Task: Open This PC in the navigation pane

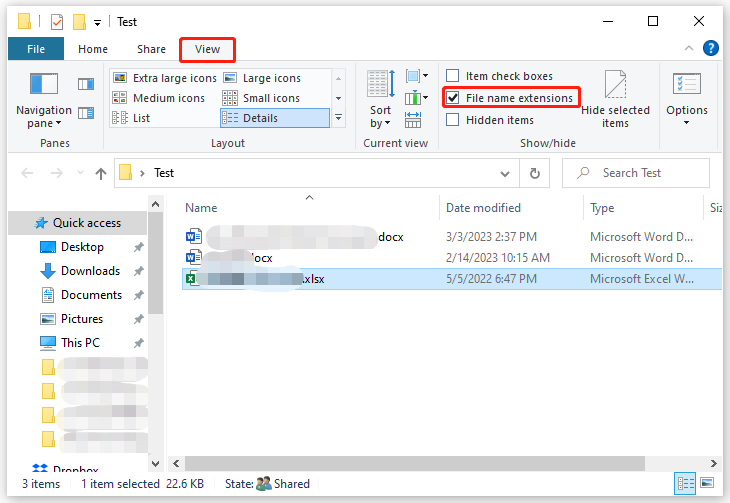Action: coord(80,343)
